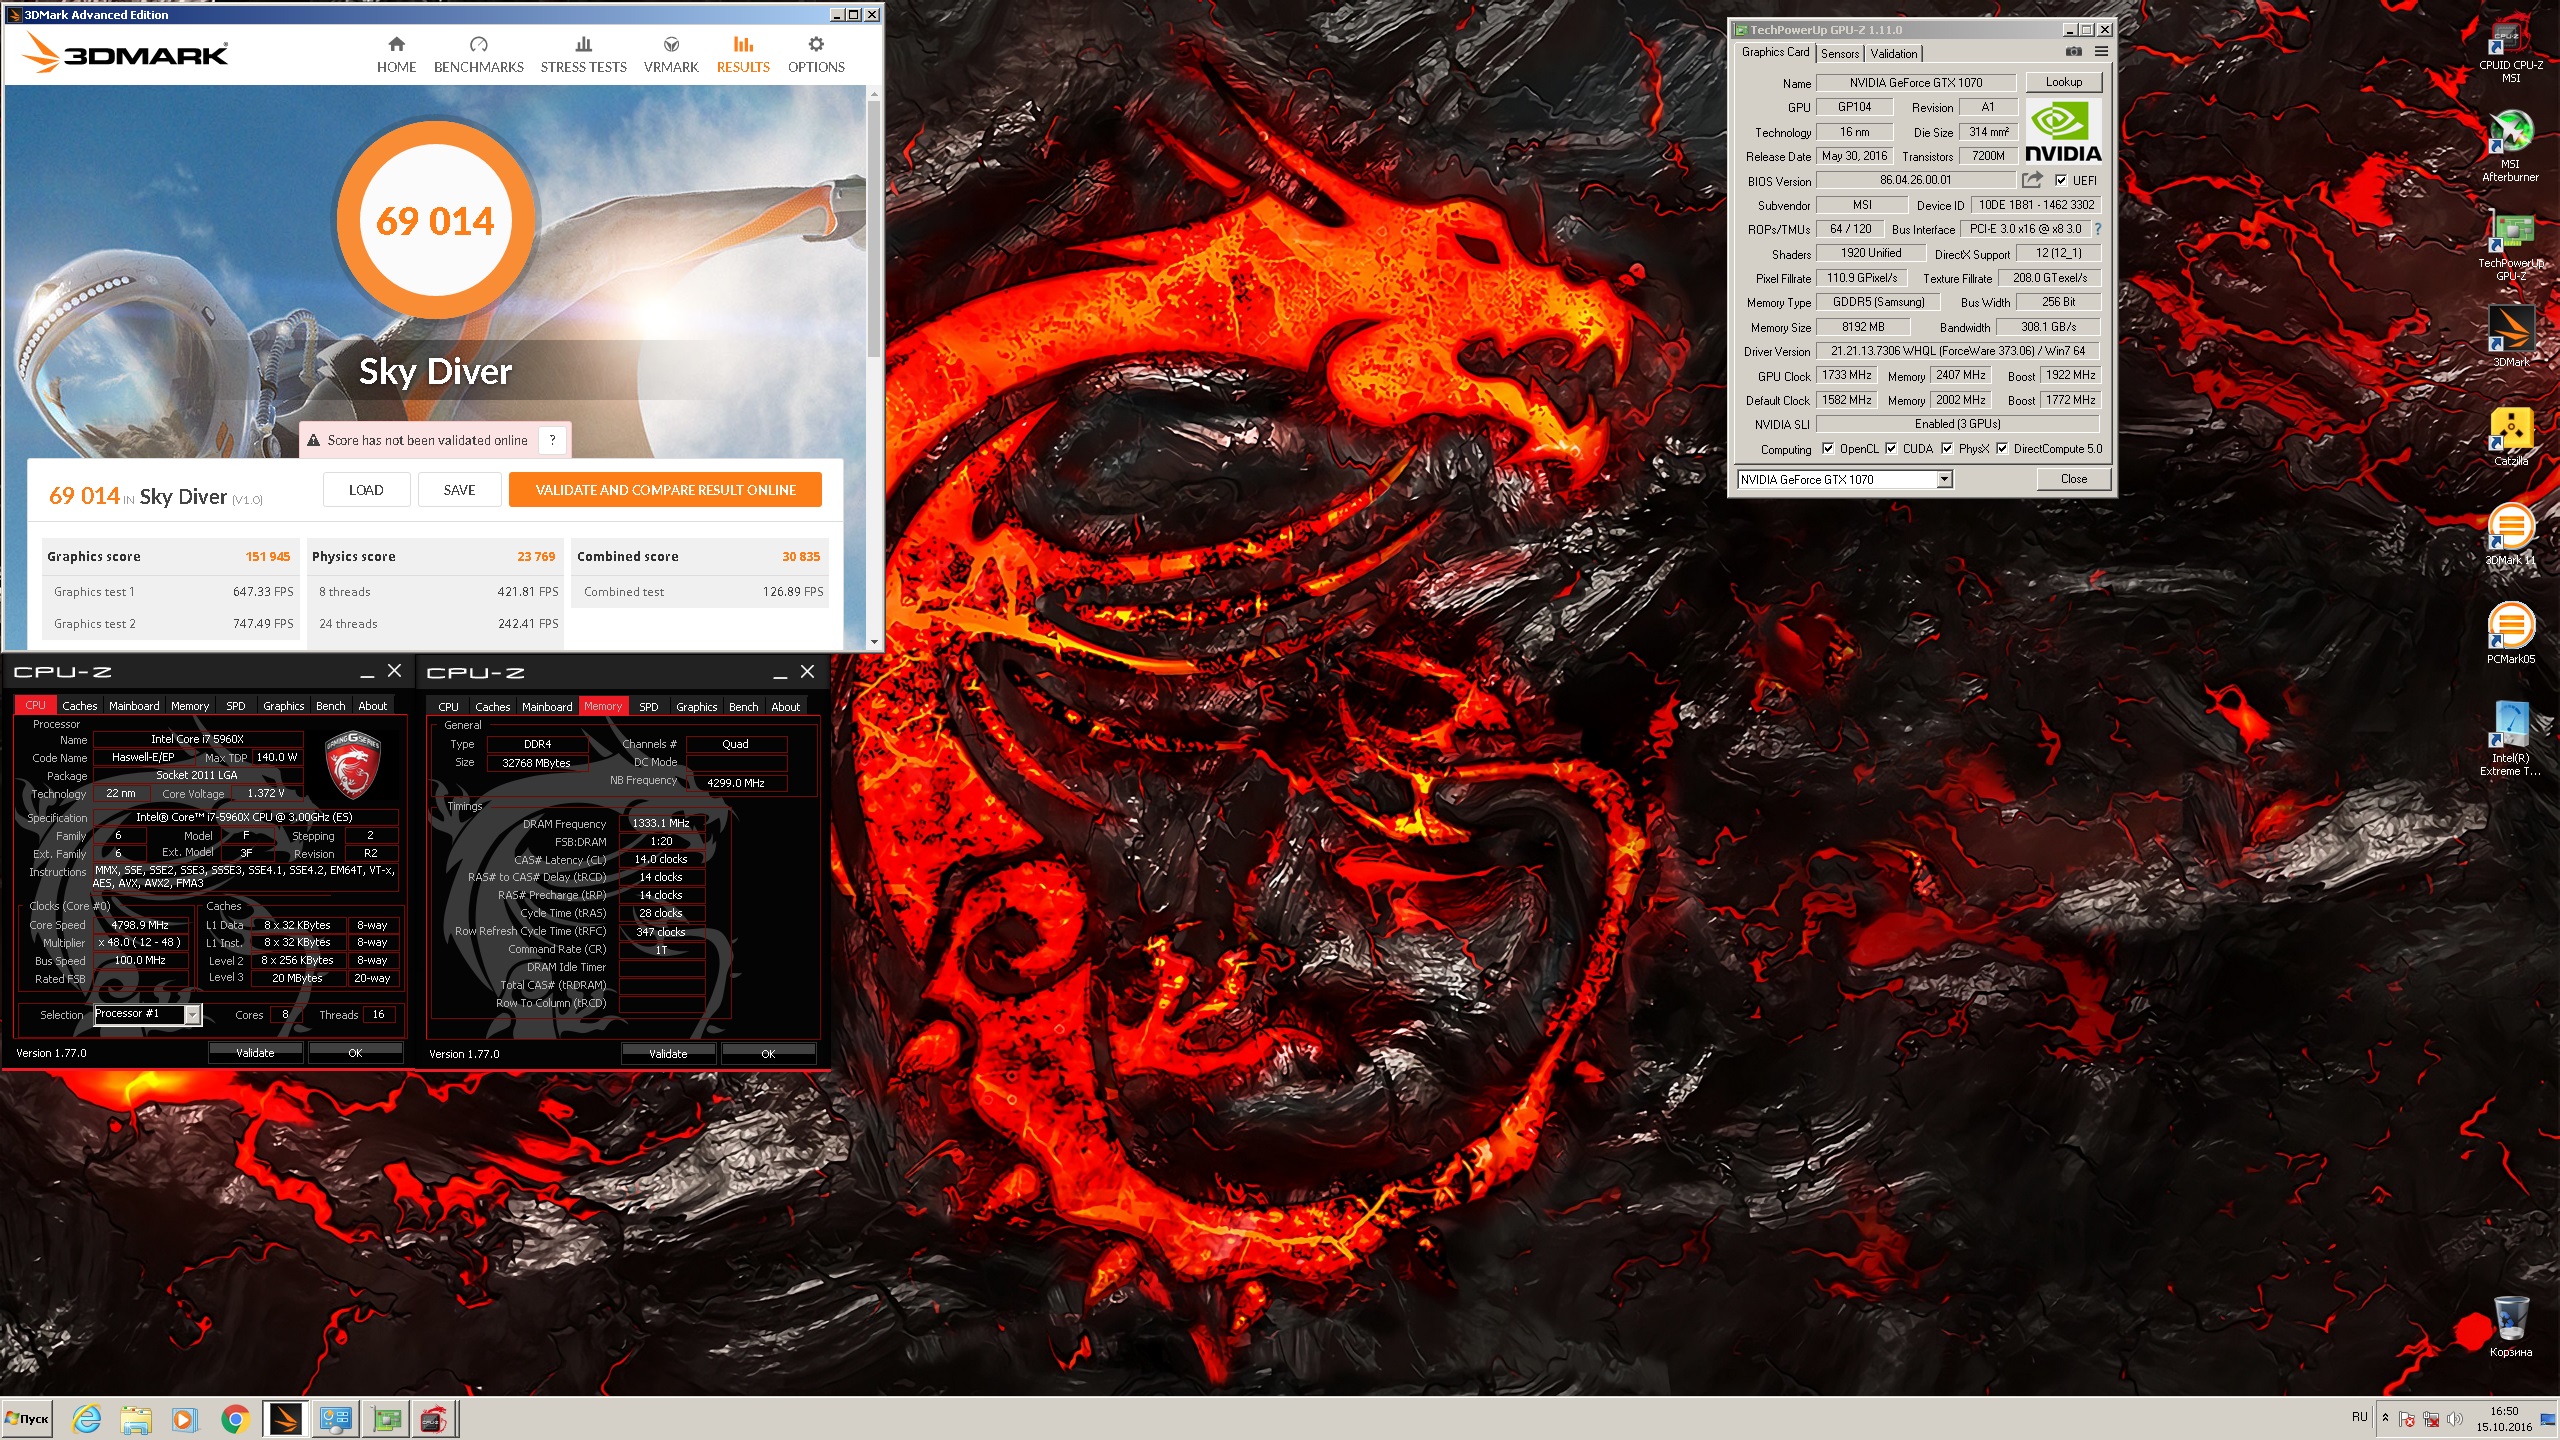The image size is (2560, 1440).
Task: Launch Windows Media Player from taskbar
Action: [x=184, y=1419]
